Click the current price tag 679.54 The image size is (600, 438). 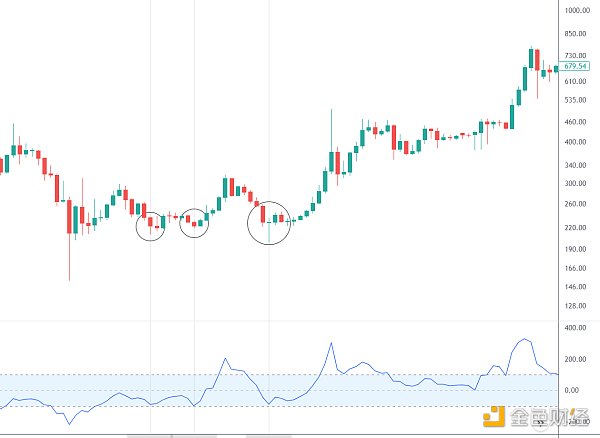coord(574,66)
